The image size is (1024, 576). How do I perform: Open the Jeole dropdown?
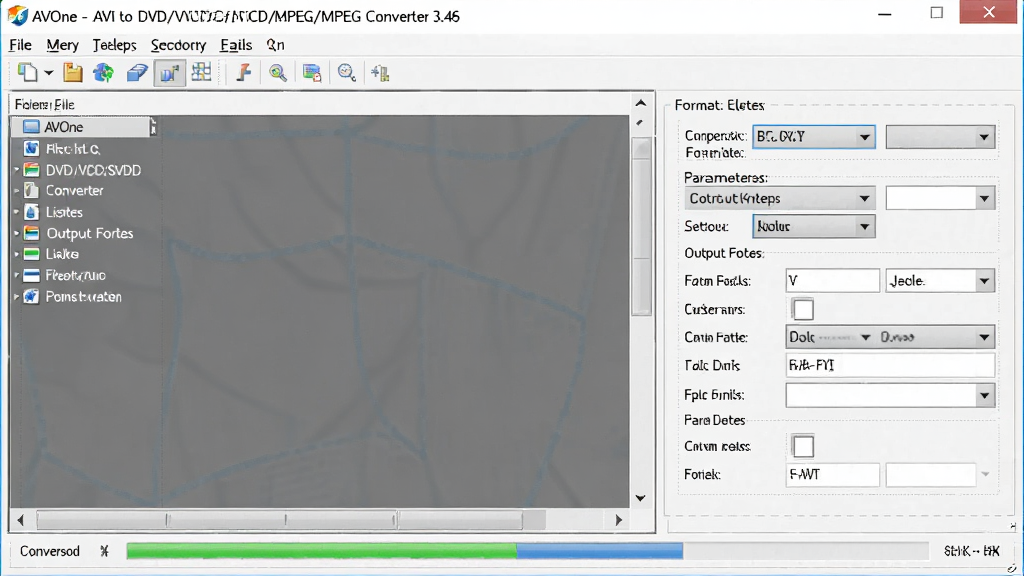tap(940, 281)
